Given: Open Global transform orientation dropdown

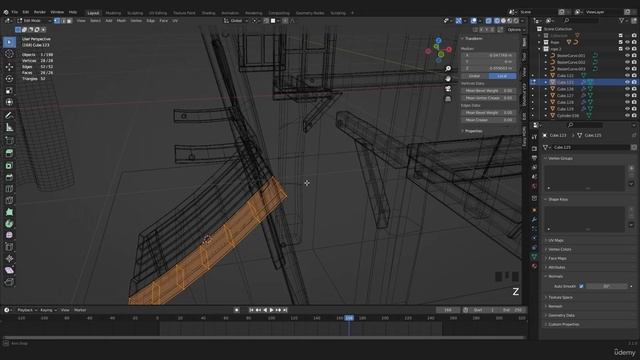Looking at the screenshot, I should (x=236, y=20).
